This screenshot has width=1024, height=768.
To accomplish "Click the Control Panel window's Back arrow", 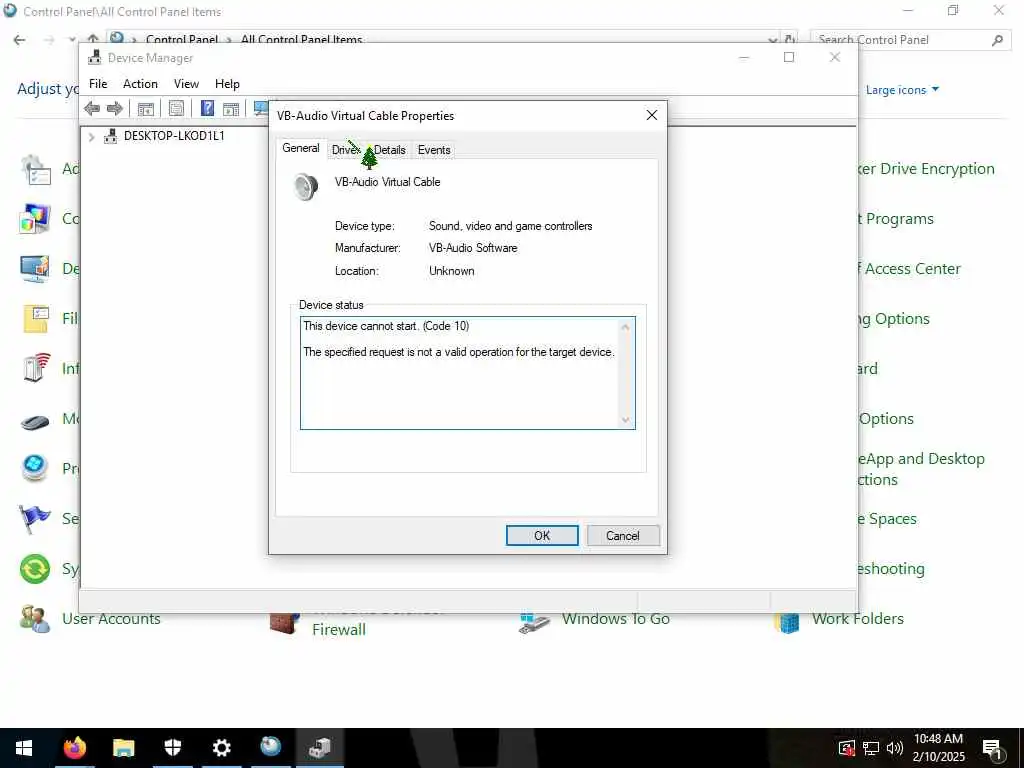I will (20, 40).
